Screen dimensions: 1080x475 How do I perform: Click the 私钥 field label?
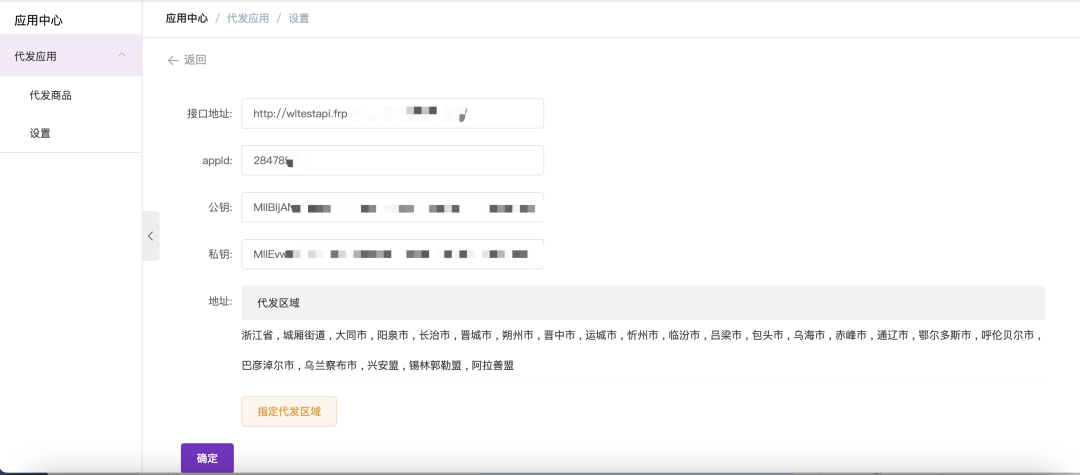220,254
